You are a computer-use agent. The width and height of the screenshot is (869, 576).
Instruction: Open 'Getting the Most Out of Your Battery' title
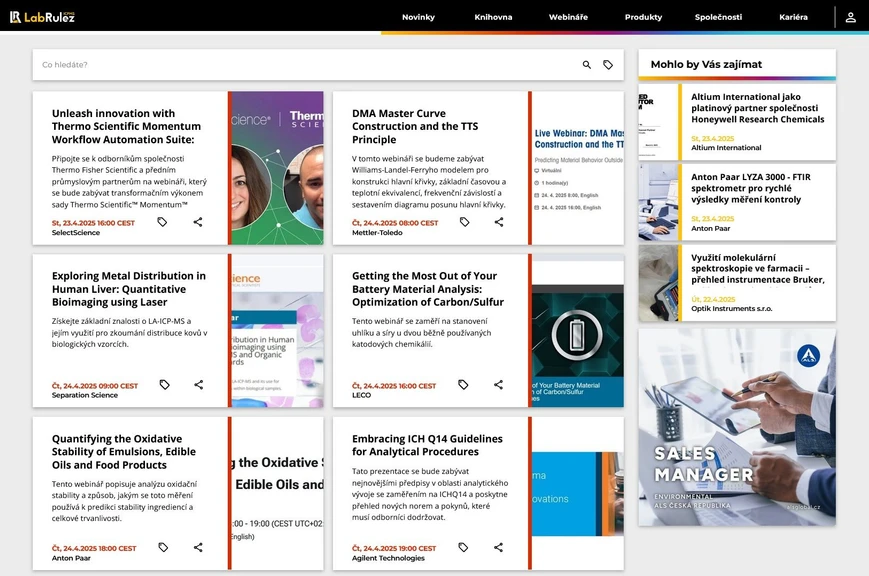coord(428,289)
